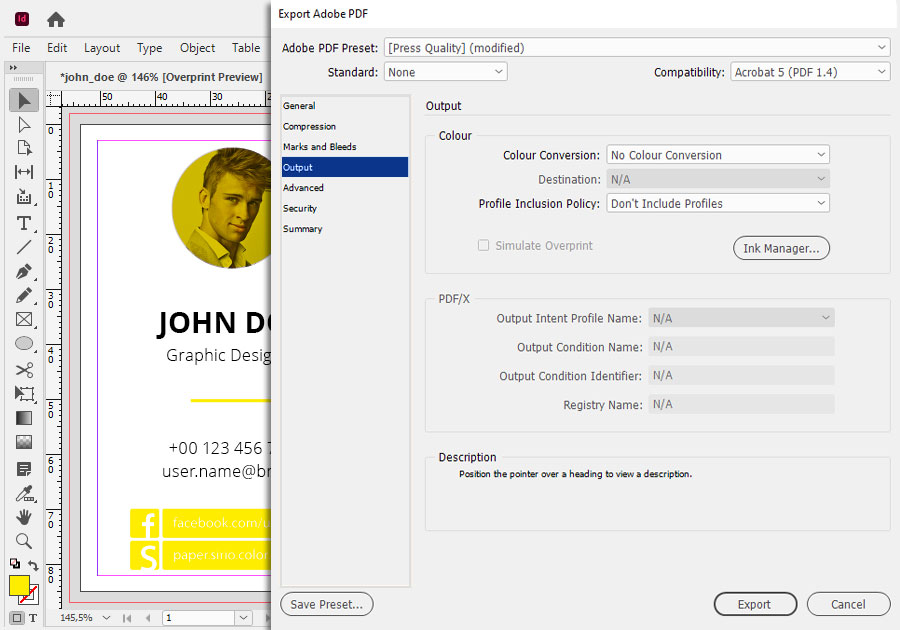Open the Ink Manager dialog
The width and height of the screenshot is (900, 630).
(x=781, y=248)
